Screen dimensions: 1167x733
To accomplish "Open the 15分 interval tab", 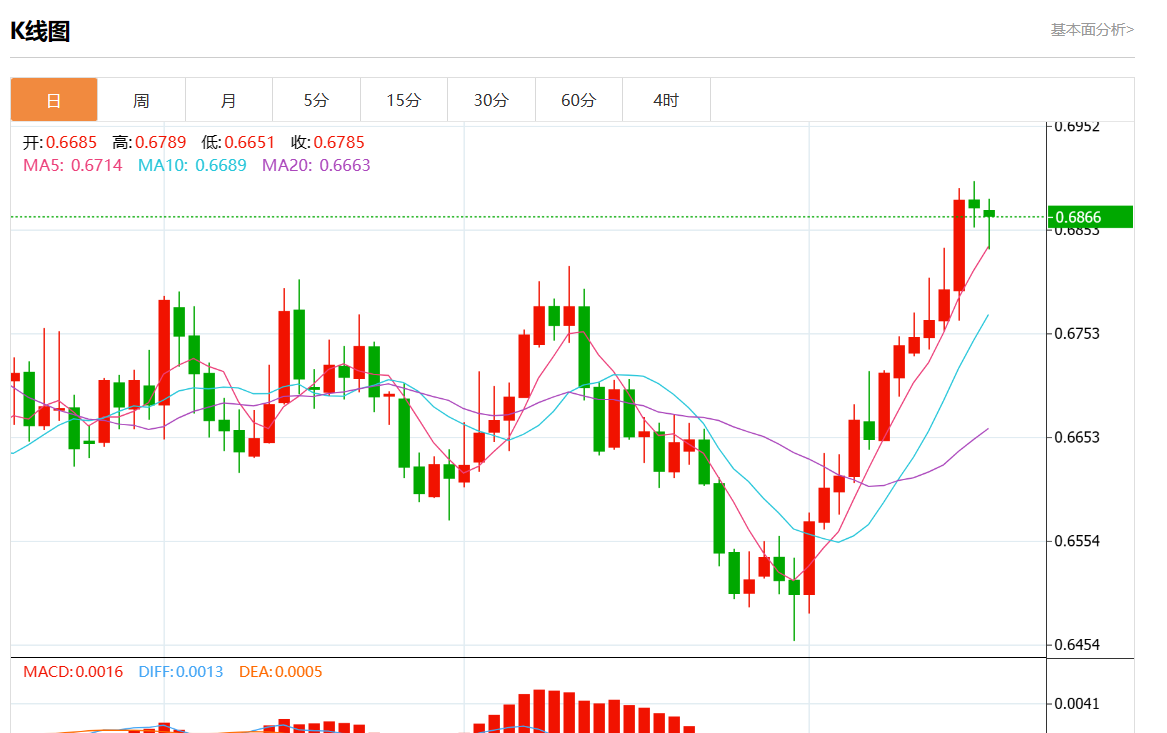I will (404, 100).
